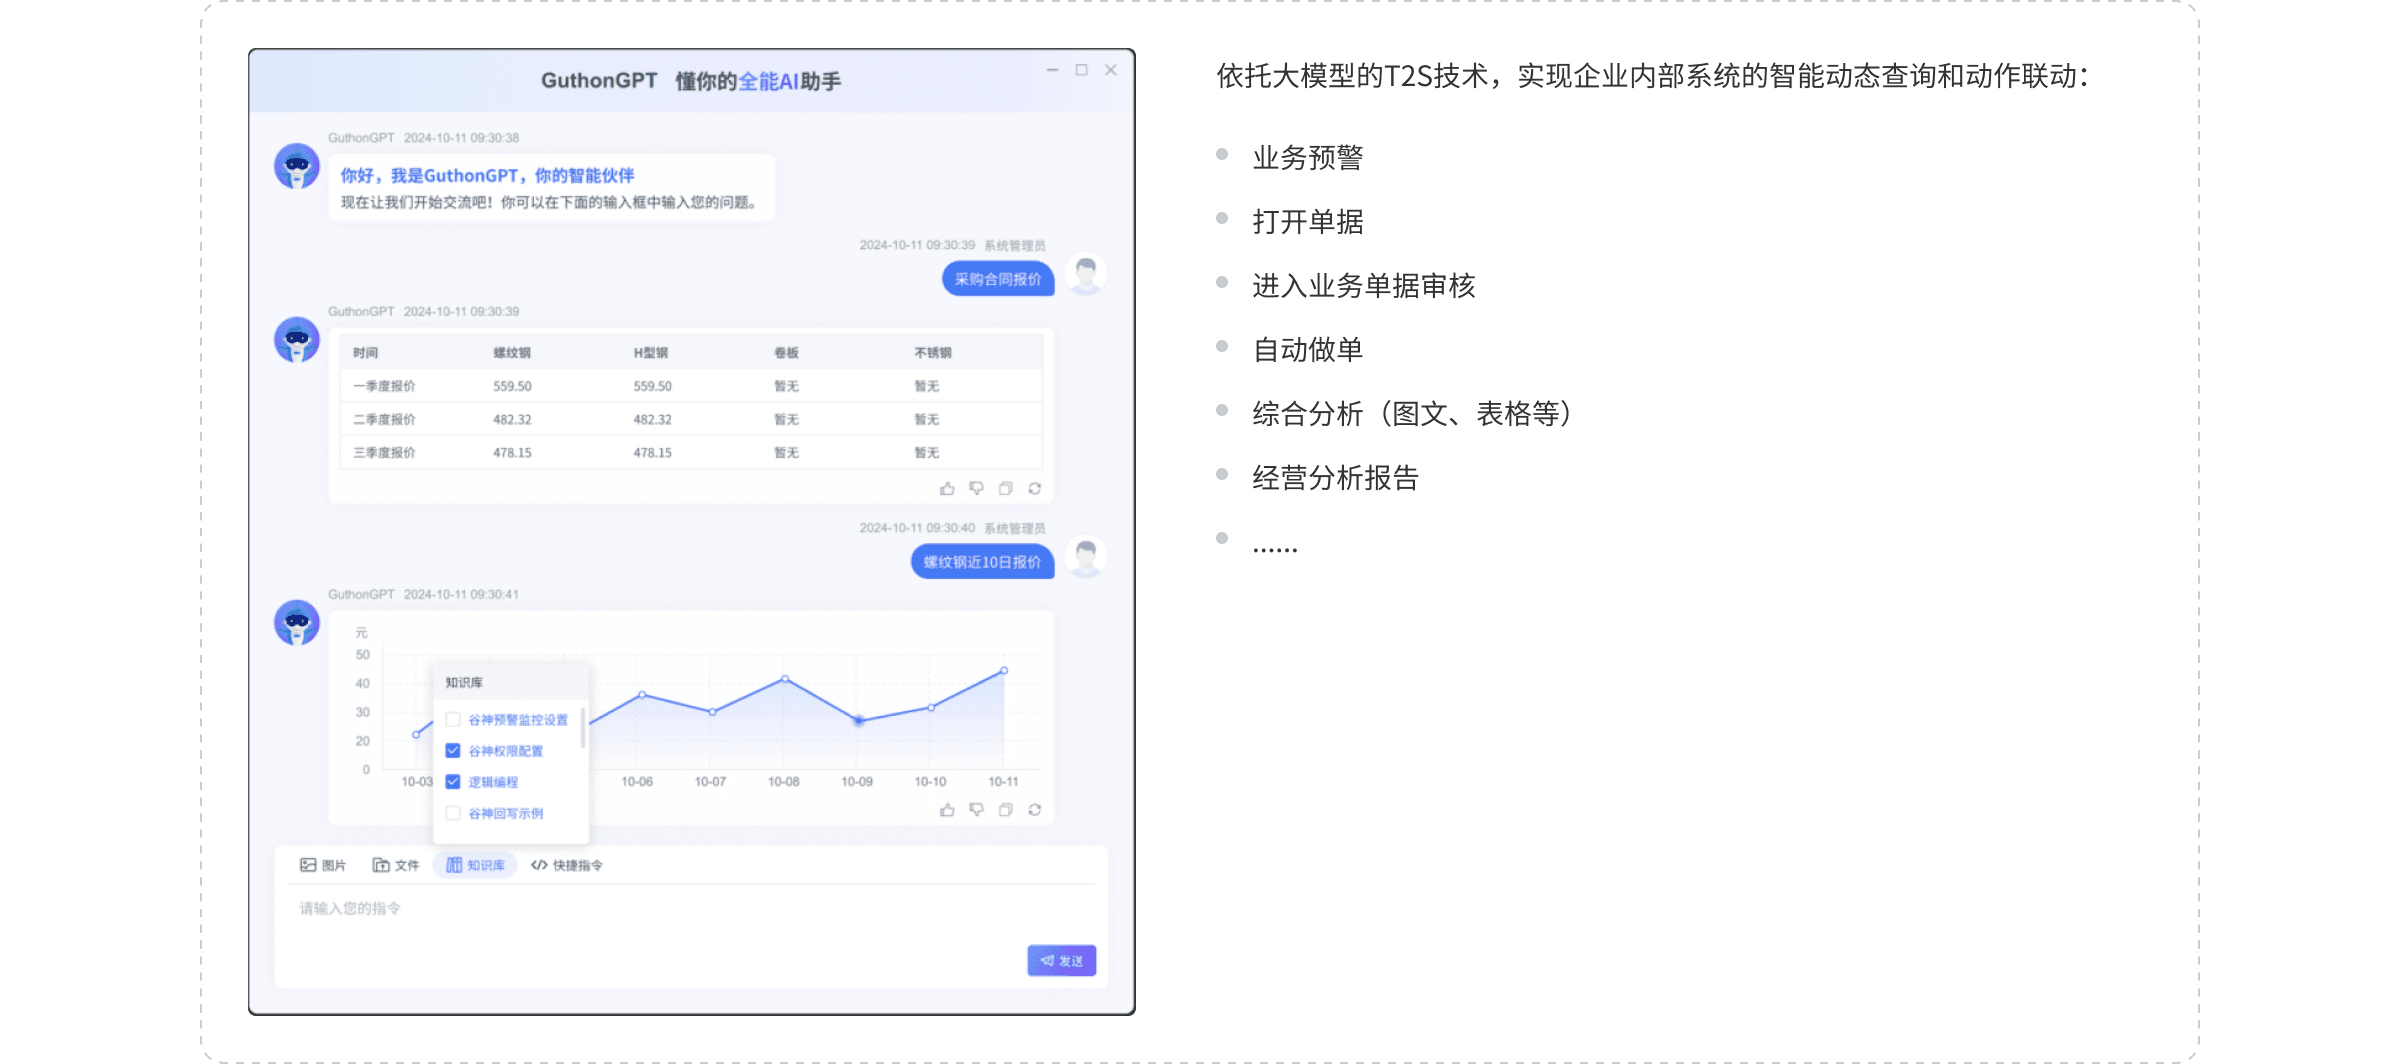Open the 快捷指令 shortcut commands menu
The height and width of the screenshot is (1064, 2400).
pyautogui.click(x=567, y=865)
